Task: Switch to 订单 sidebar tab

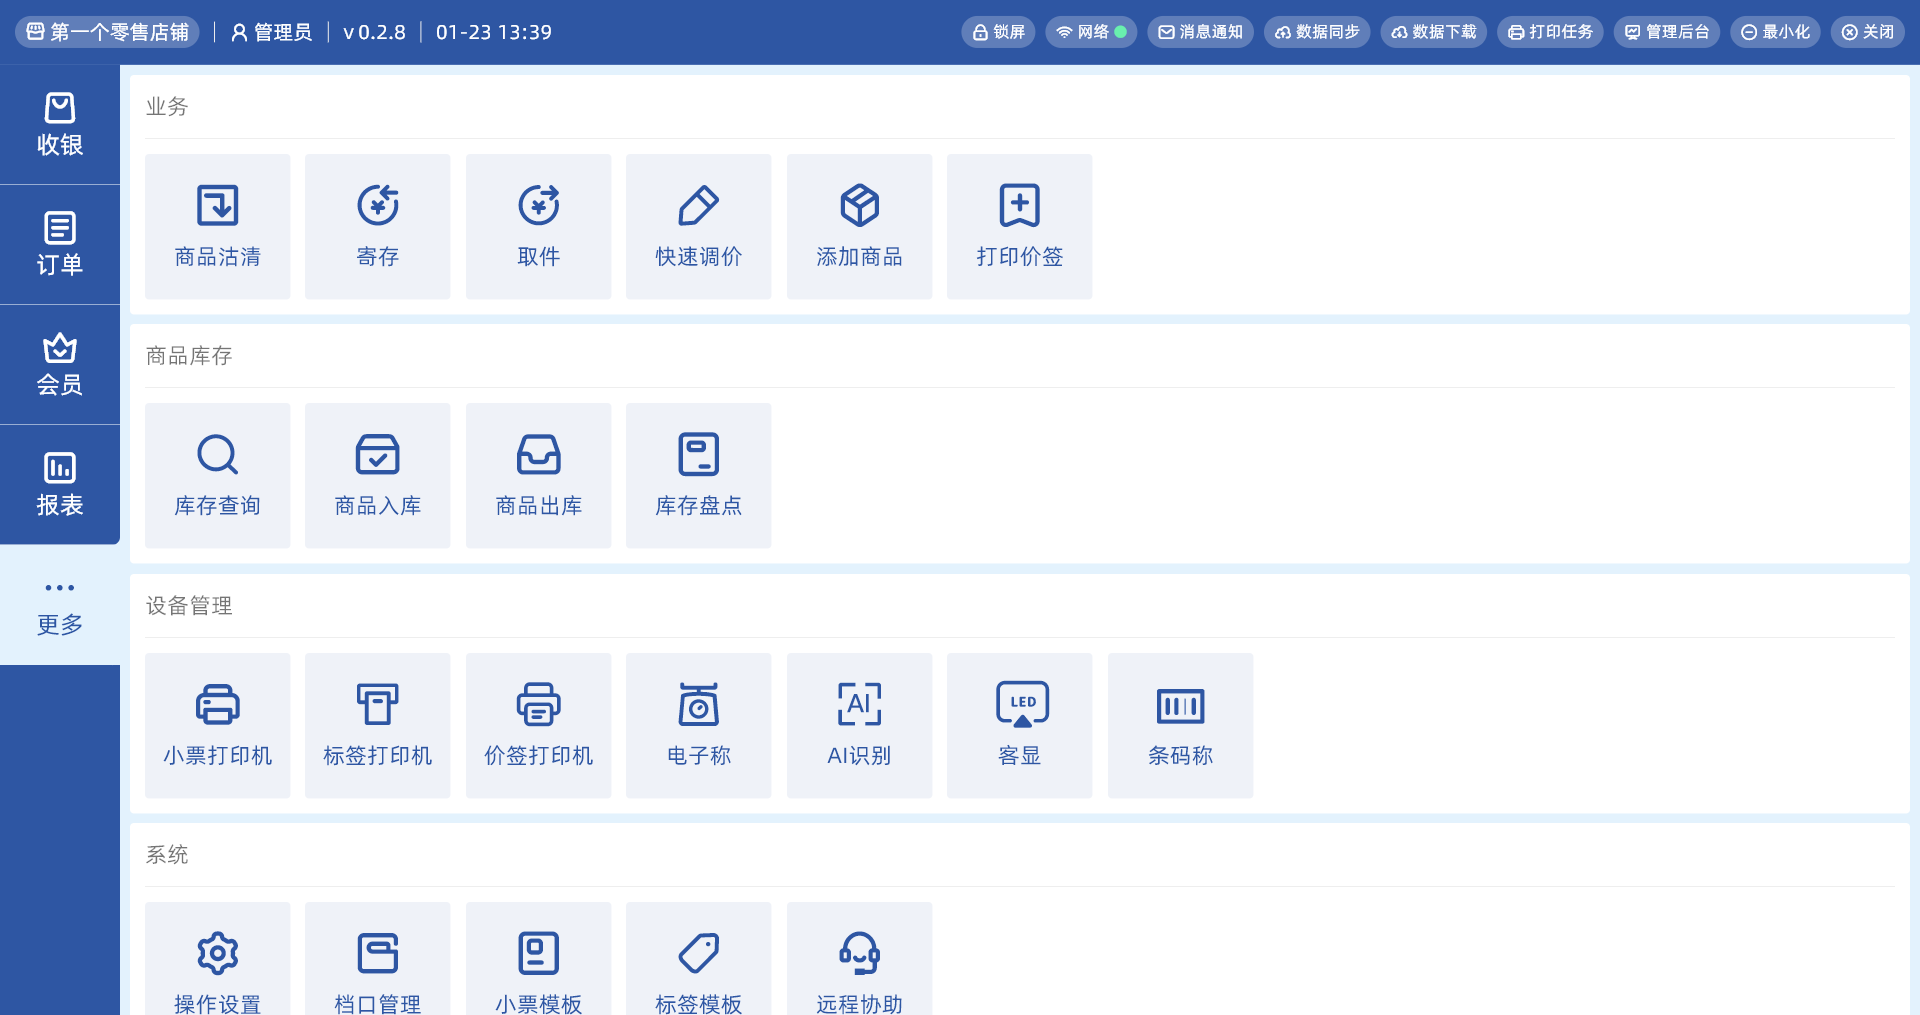Action: tap(60, 245)
